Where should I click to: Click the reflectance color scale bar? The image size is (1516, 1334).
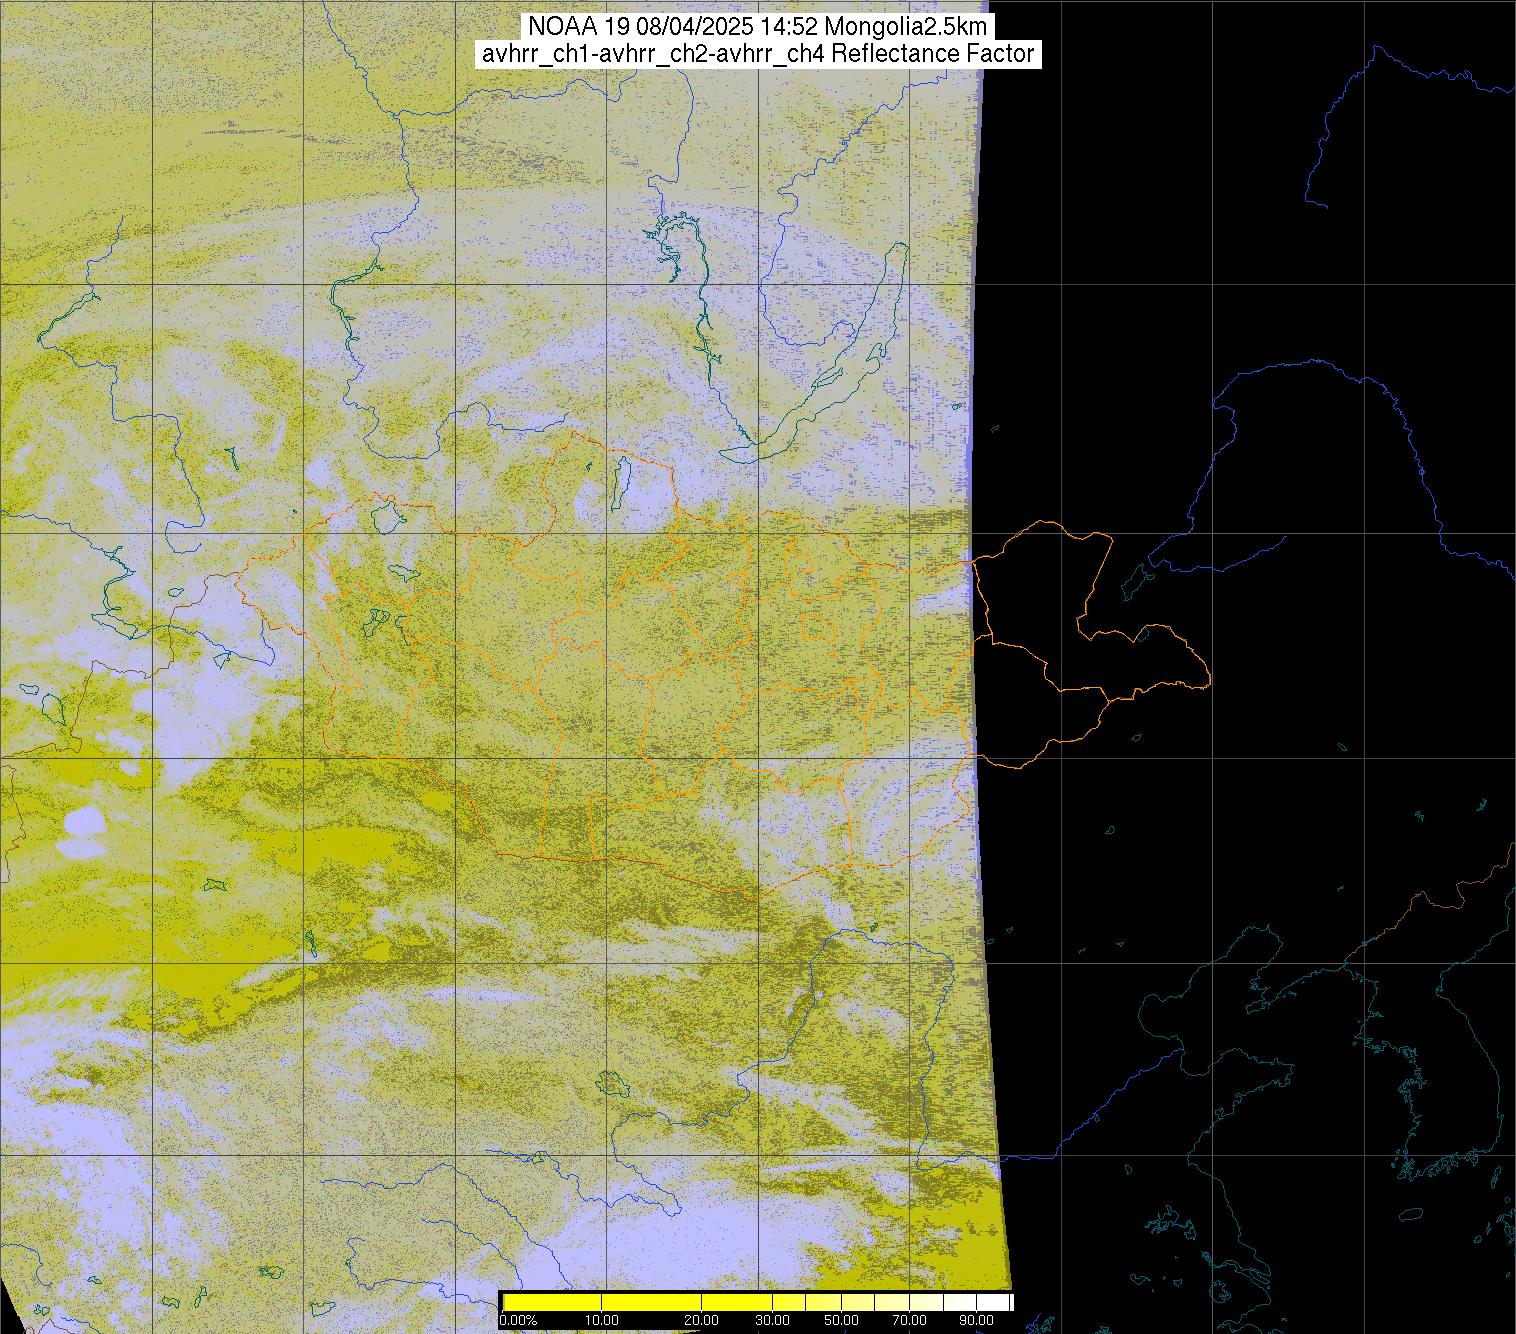[757, 1302]
